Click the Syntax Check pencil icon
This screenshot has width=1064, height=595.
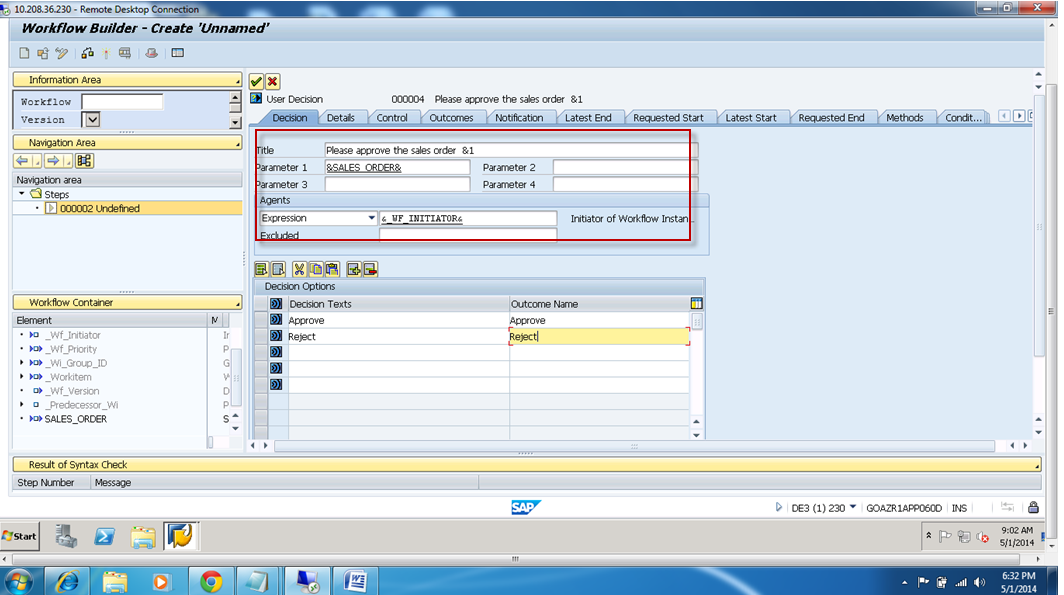tap(61, 53)
